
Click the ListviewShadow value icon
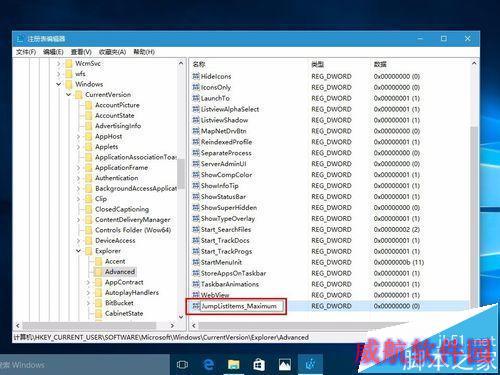196,120
